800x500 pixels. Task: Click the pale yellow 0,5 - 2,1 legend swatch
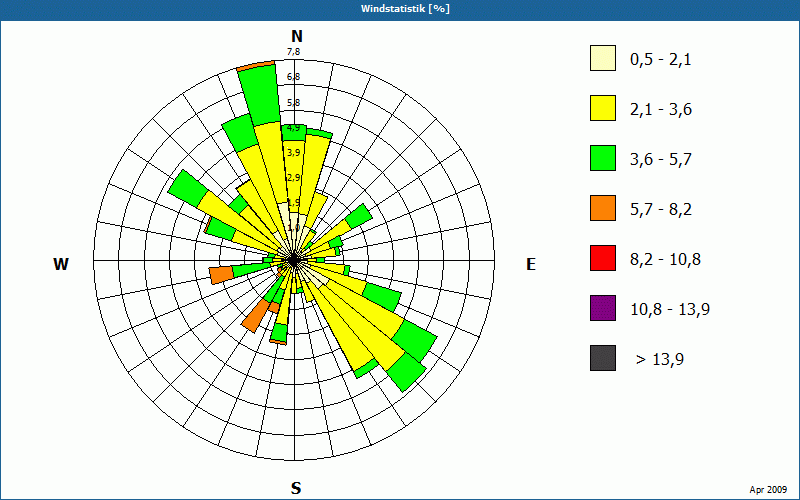pyautogui.click(x=603, y=58)
